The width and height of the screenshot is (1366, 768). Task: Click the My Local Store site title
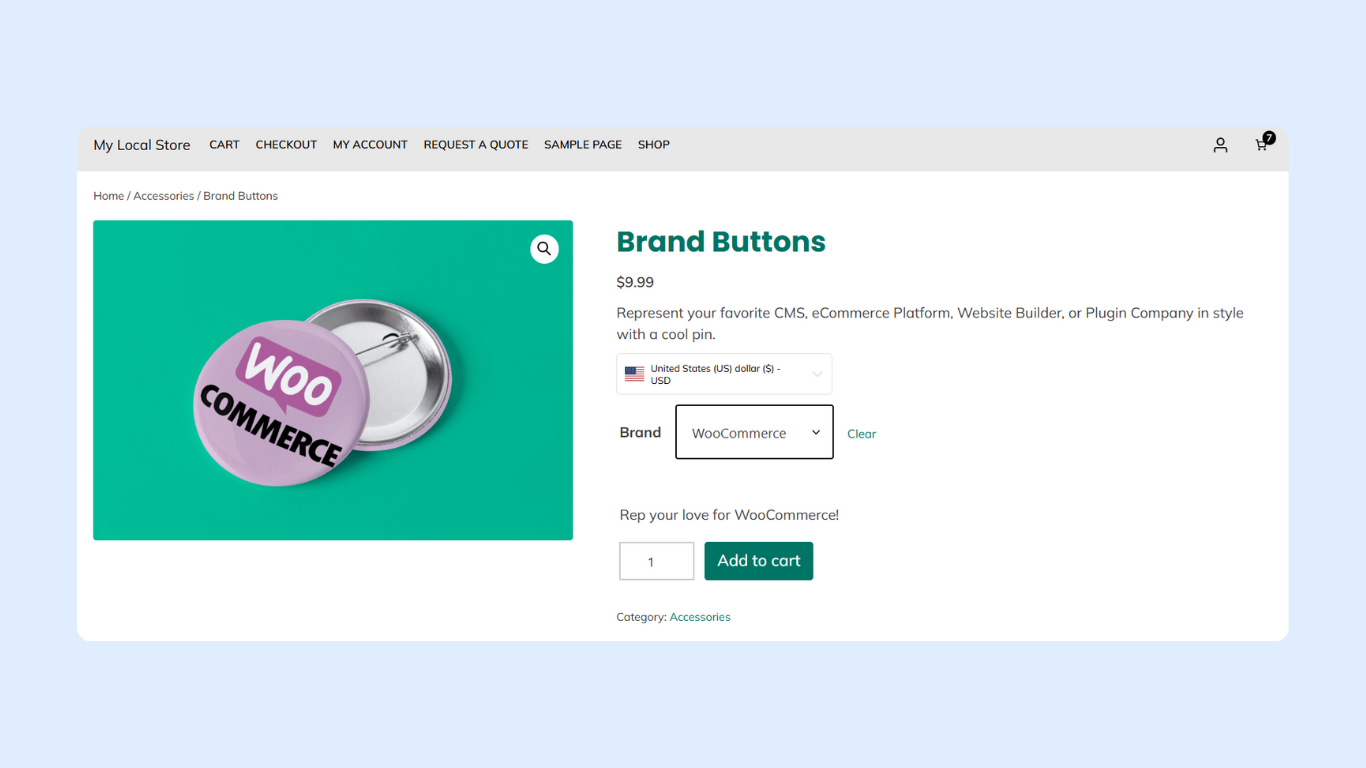coord(142,145)
